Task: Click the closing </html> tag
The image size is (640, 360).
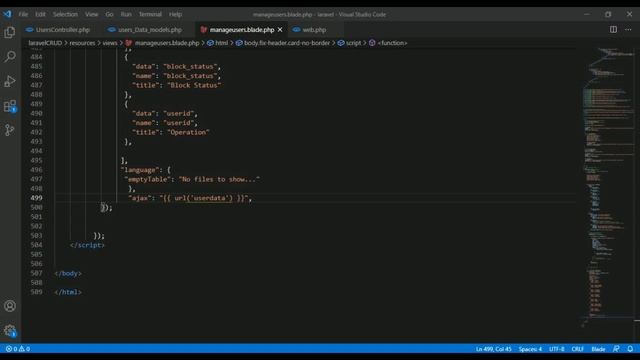Action: (68, 292)
